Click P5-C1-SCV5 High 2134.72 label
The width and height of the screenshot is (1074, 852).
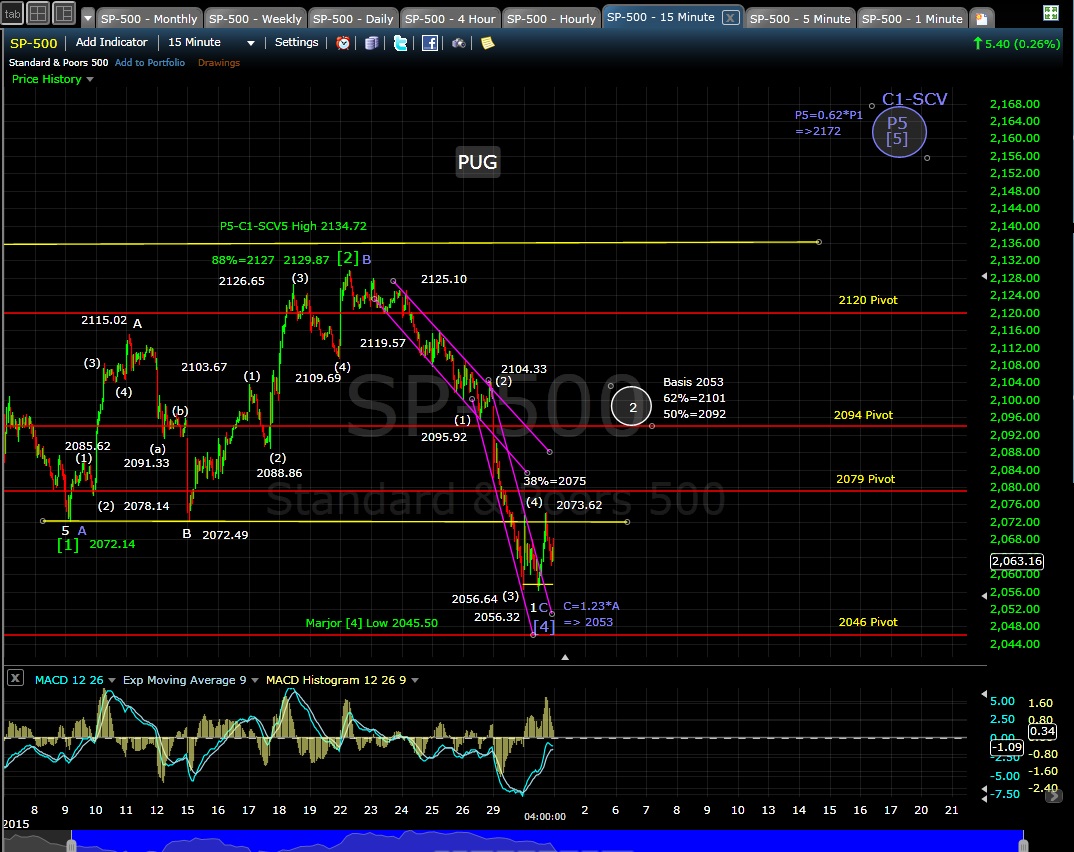[x=293, y=226]
